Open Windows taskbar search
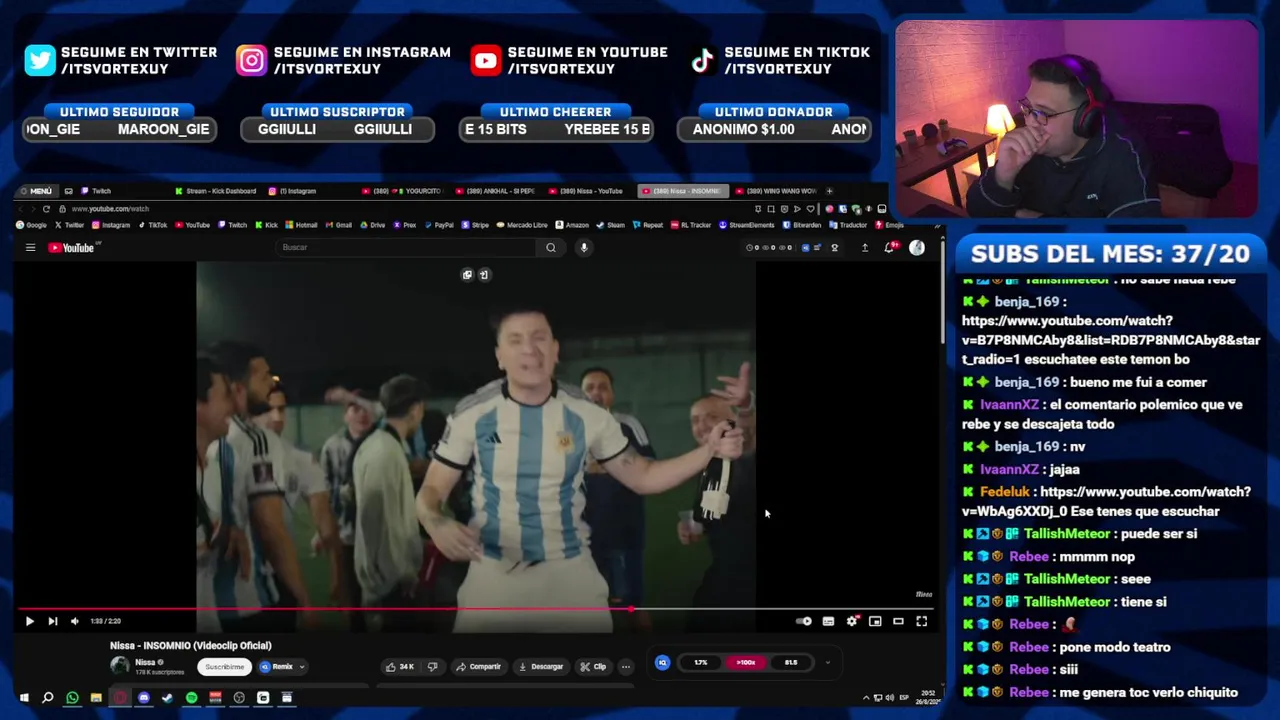1280x720 pixels. 47,697
